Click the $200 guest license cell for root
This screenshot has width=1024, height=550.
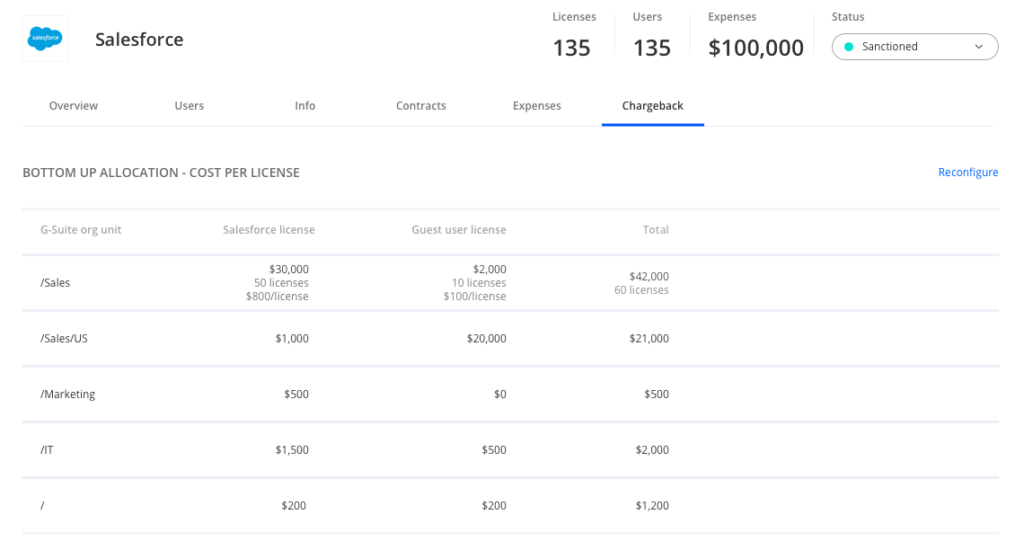pos(494,505)
